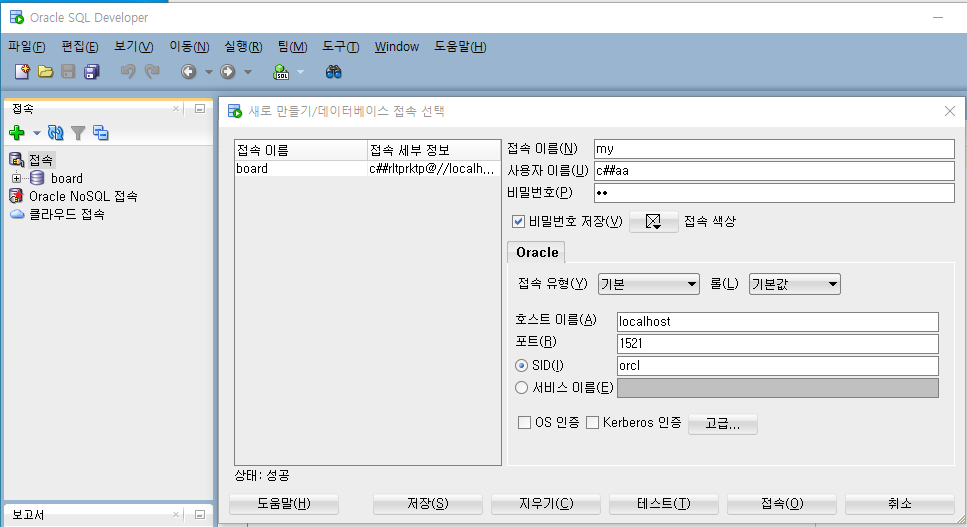
Task: Open the Window menu
Action: click(397, 47)
